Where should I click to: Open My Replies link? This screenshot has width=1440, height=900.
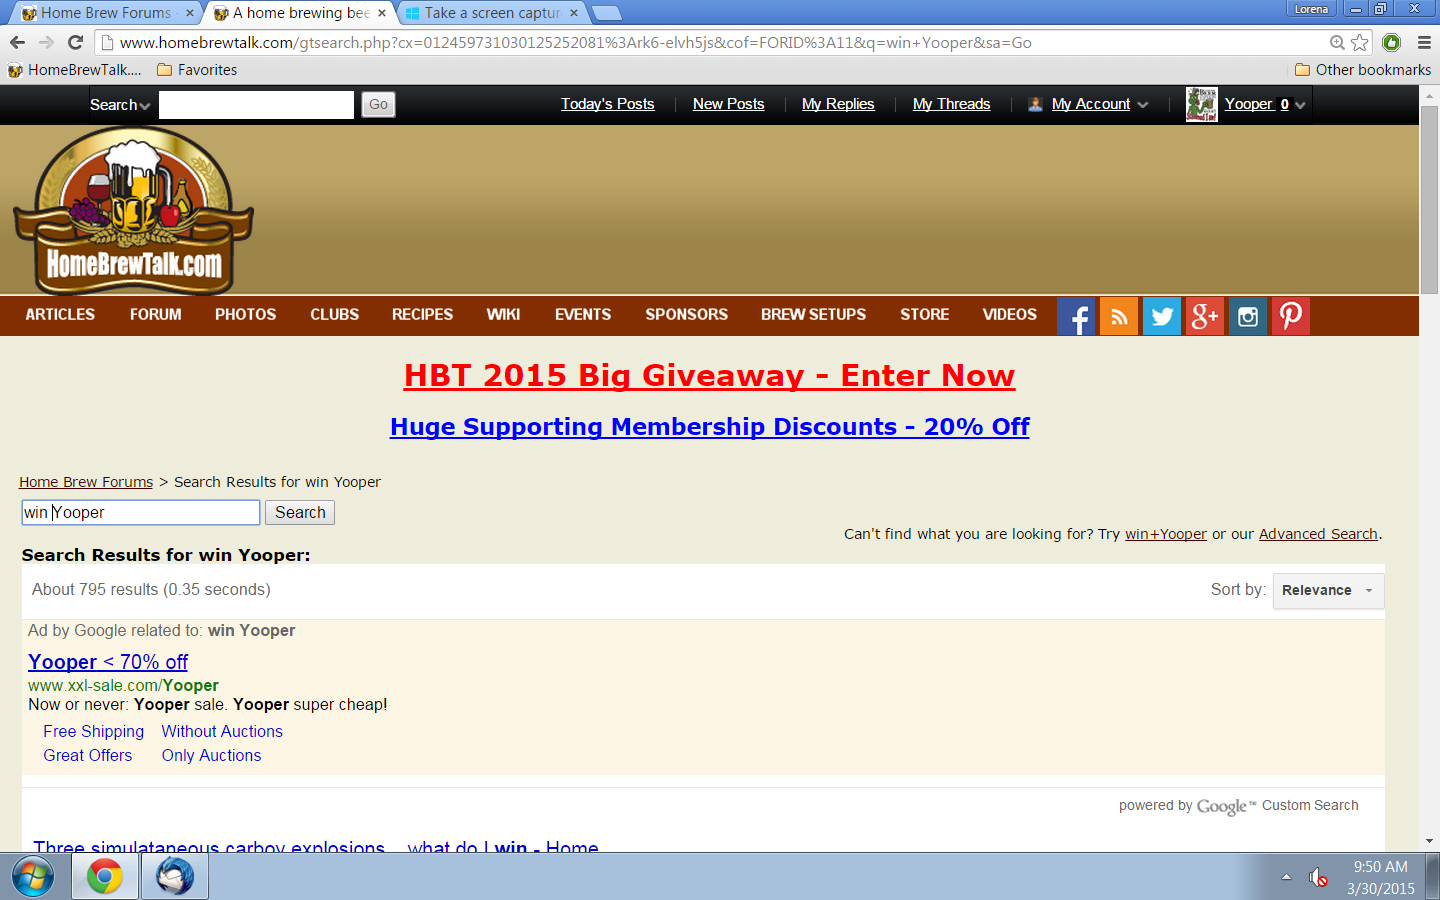(x=838, y=104)
